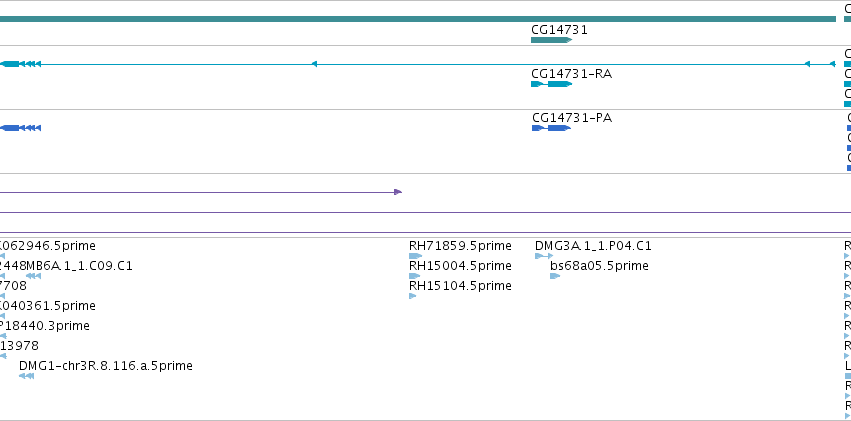Select the dark blue CDS glyph at left
Image resolution: width=851 pixels, height=421 pixels.
20,128
